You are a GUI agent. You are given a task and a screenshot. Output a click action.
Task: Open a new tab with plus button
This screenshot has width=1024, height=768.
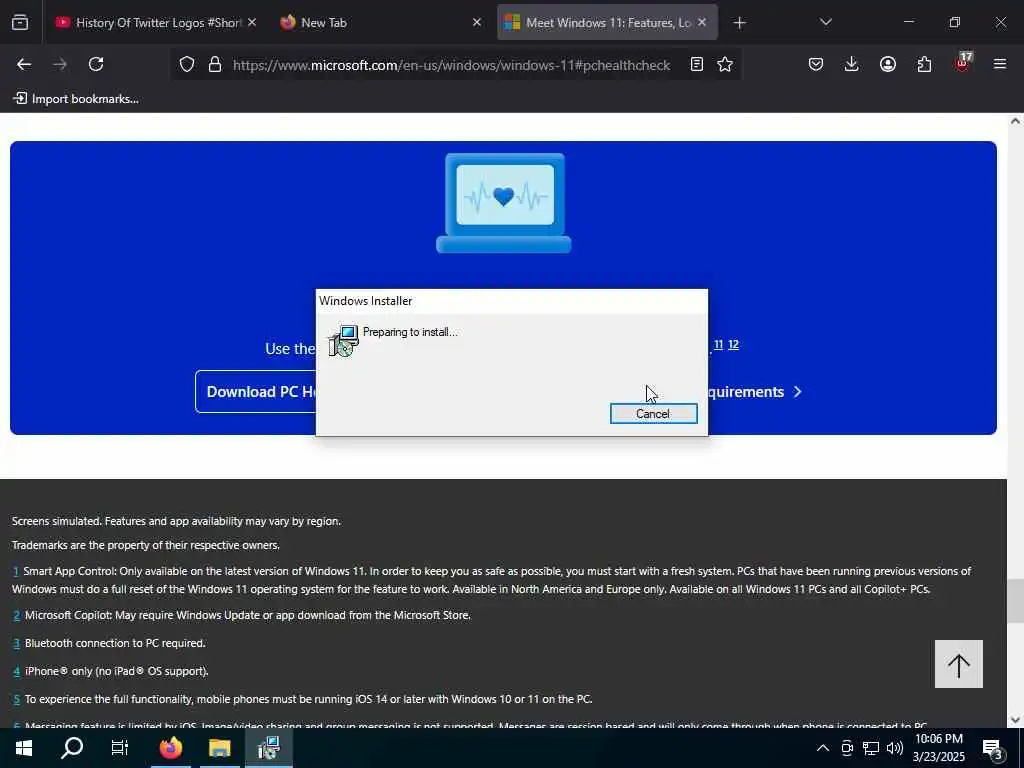point(739,23)
